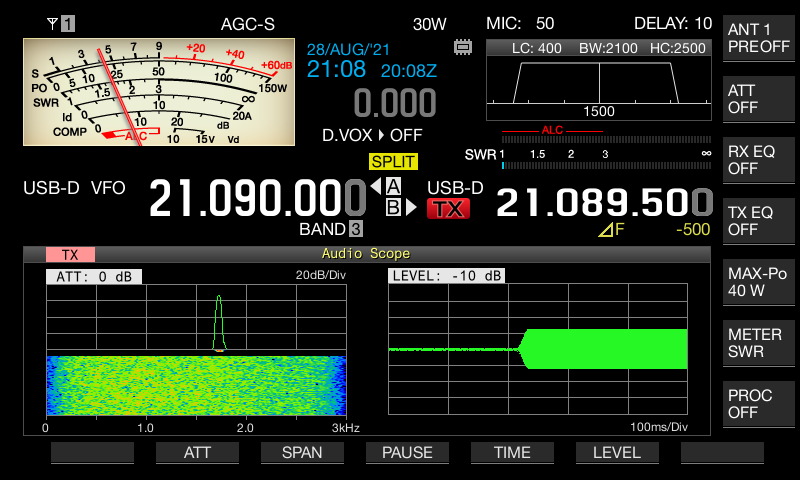Click the Audio Scope title bar
Viewport: 800px width, 480px height.
point(366,254)
